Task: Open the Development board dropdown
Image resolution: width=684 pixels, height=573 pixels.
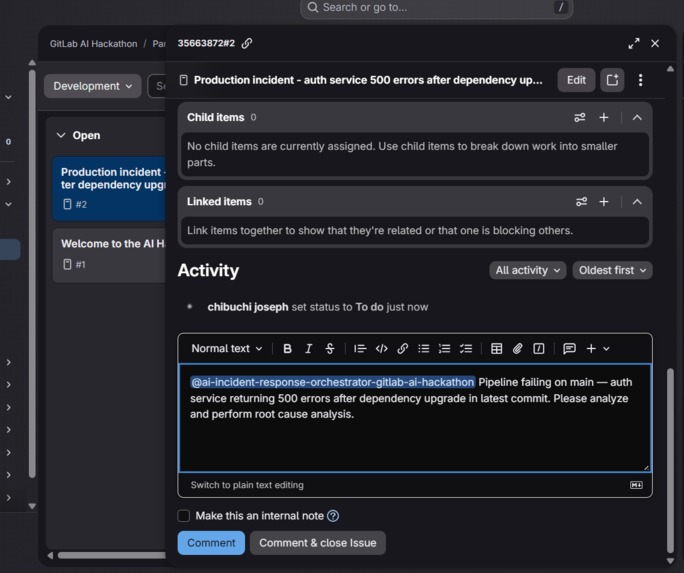Action: [x=92, y=86]
